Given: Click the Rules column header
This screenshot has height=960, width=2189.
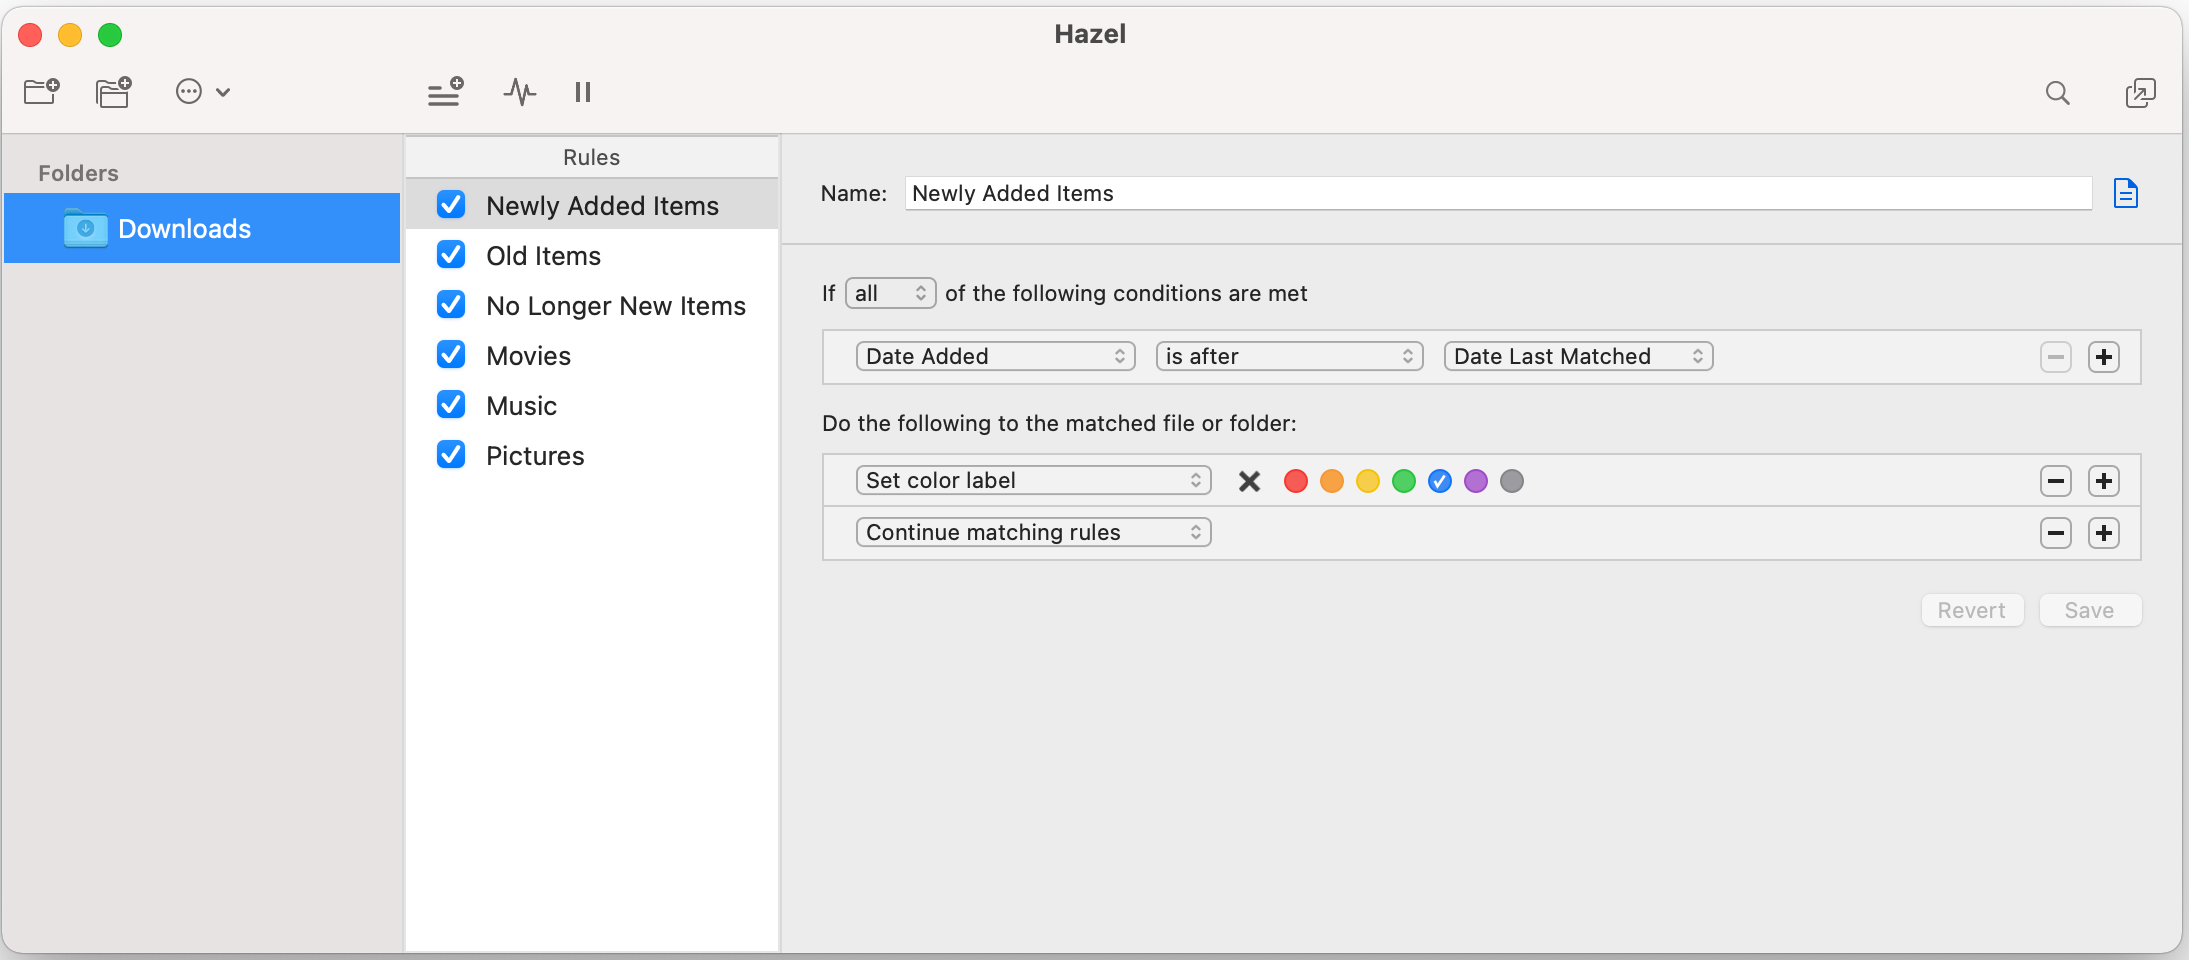Looking at the screenshot, I should pos(592,157).
